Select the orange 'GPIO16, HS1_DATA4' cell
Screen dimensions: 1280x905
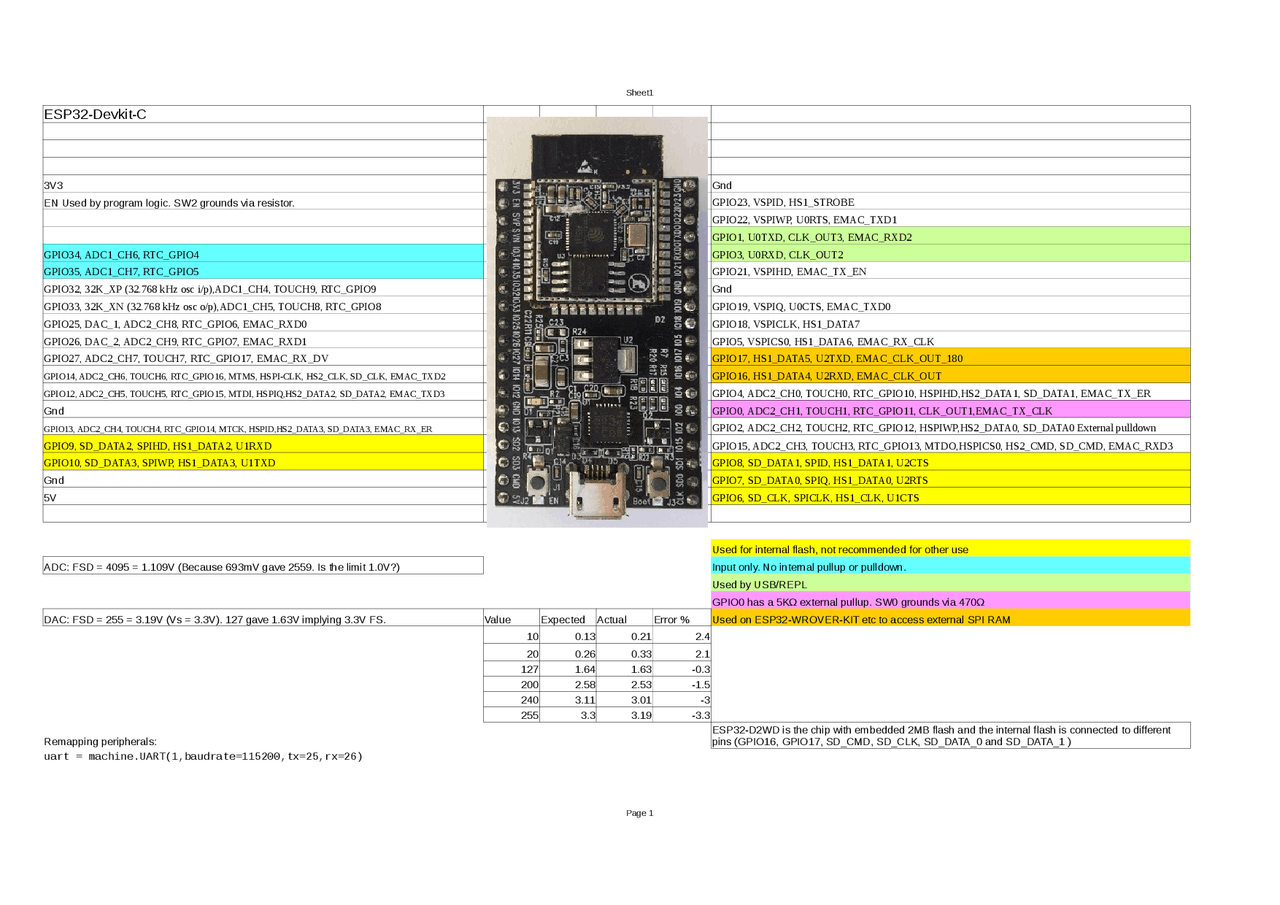[950, 376]
